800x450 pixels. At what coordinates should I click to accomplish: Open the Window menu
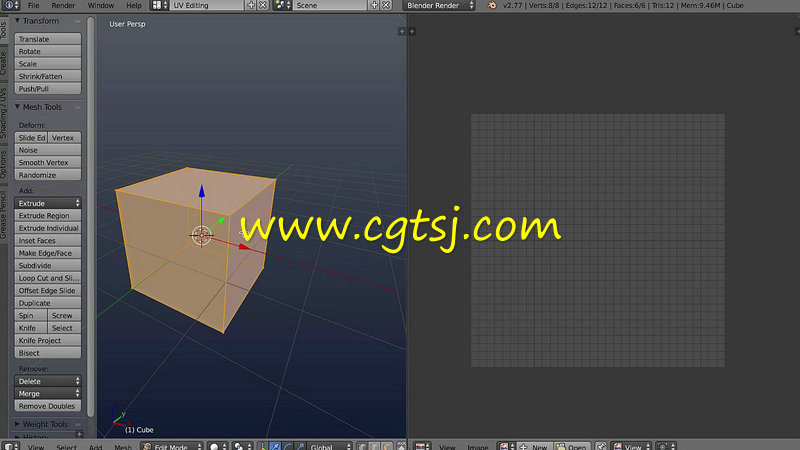click(x=101, y=5)
